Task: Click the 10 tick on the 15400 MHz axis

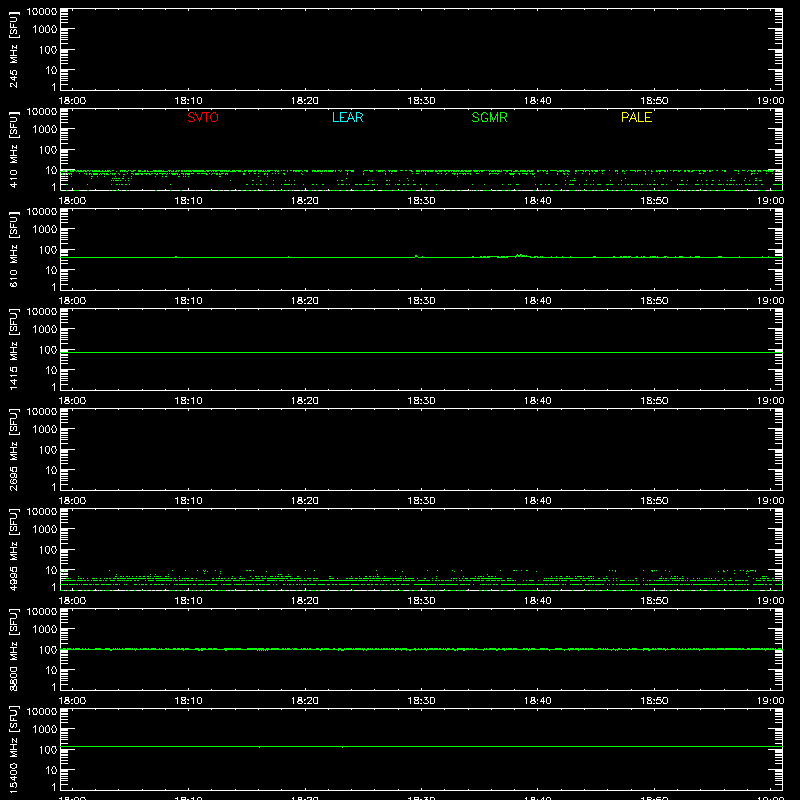Action: (51, 770)
